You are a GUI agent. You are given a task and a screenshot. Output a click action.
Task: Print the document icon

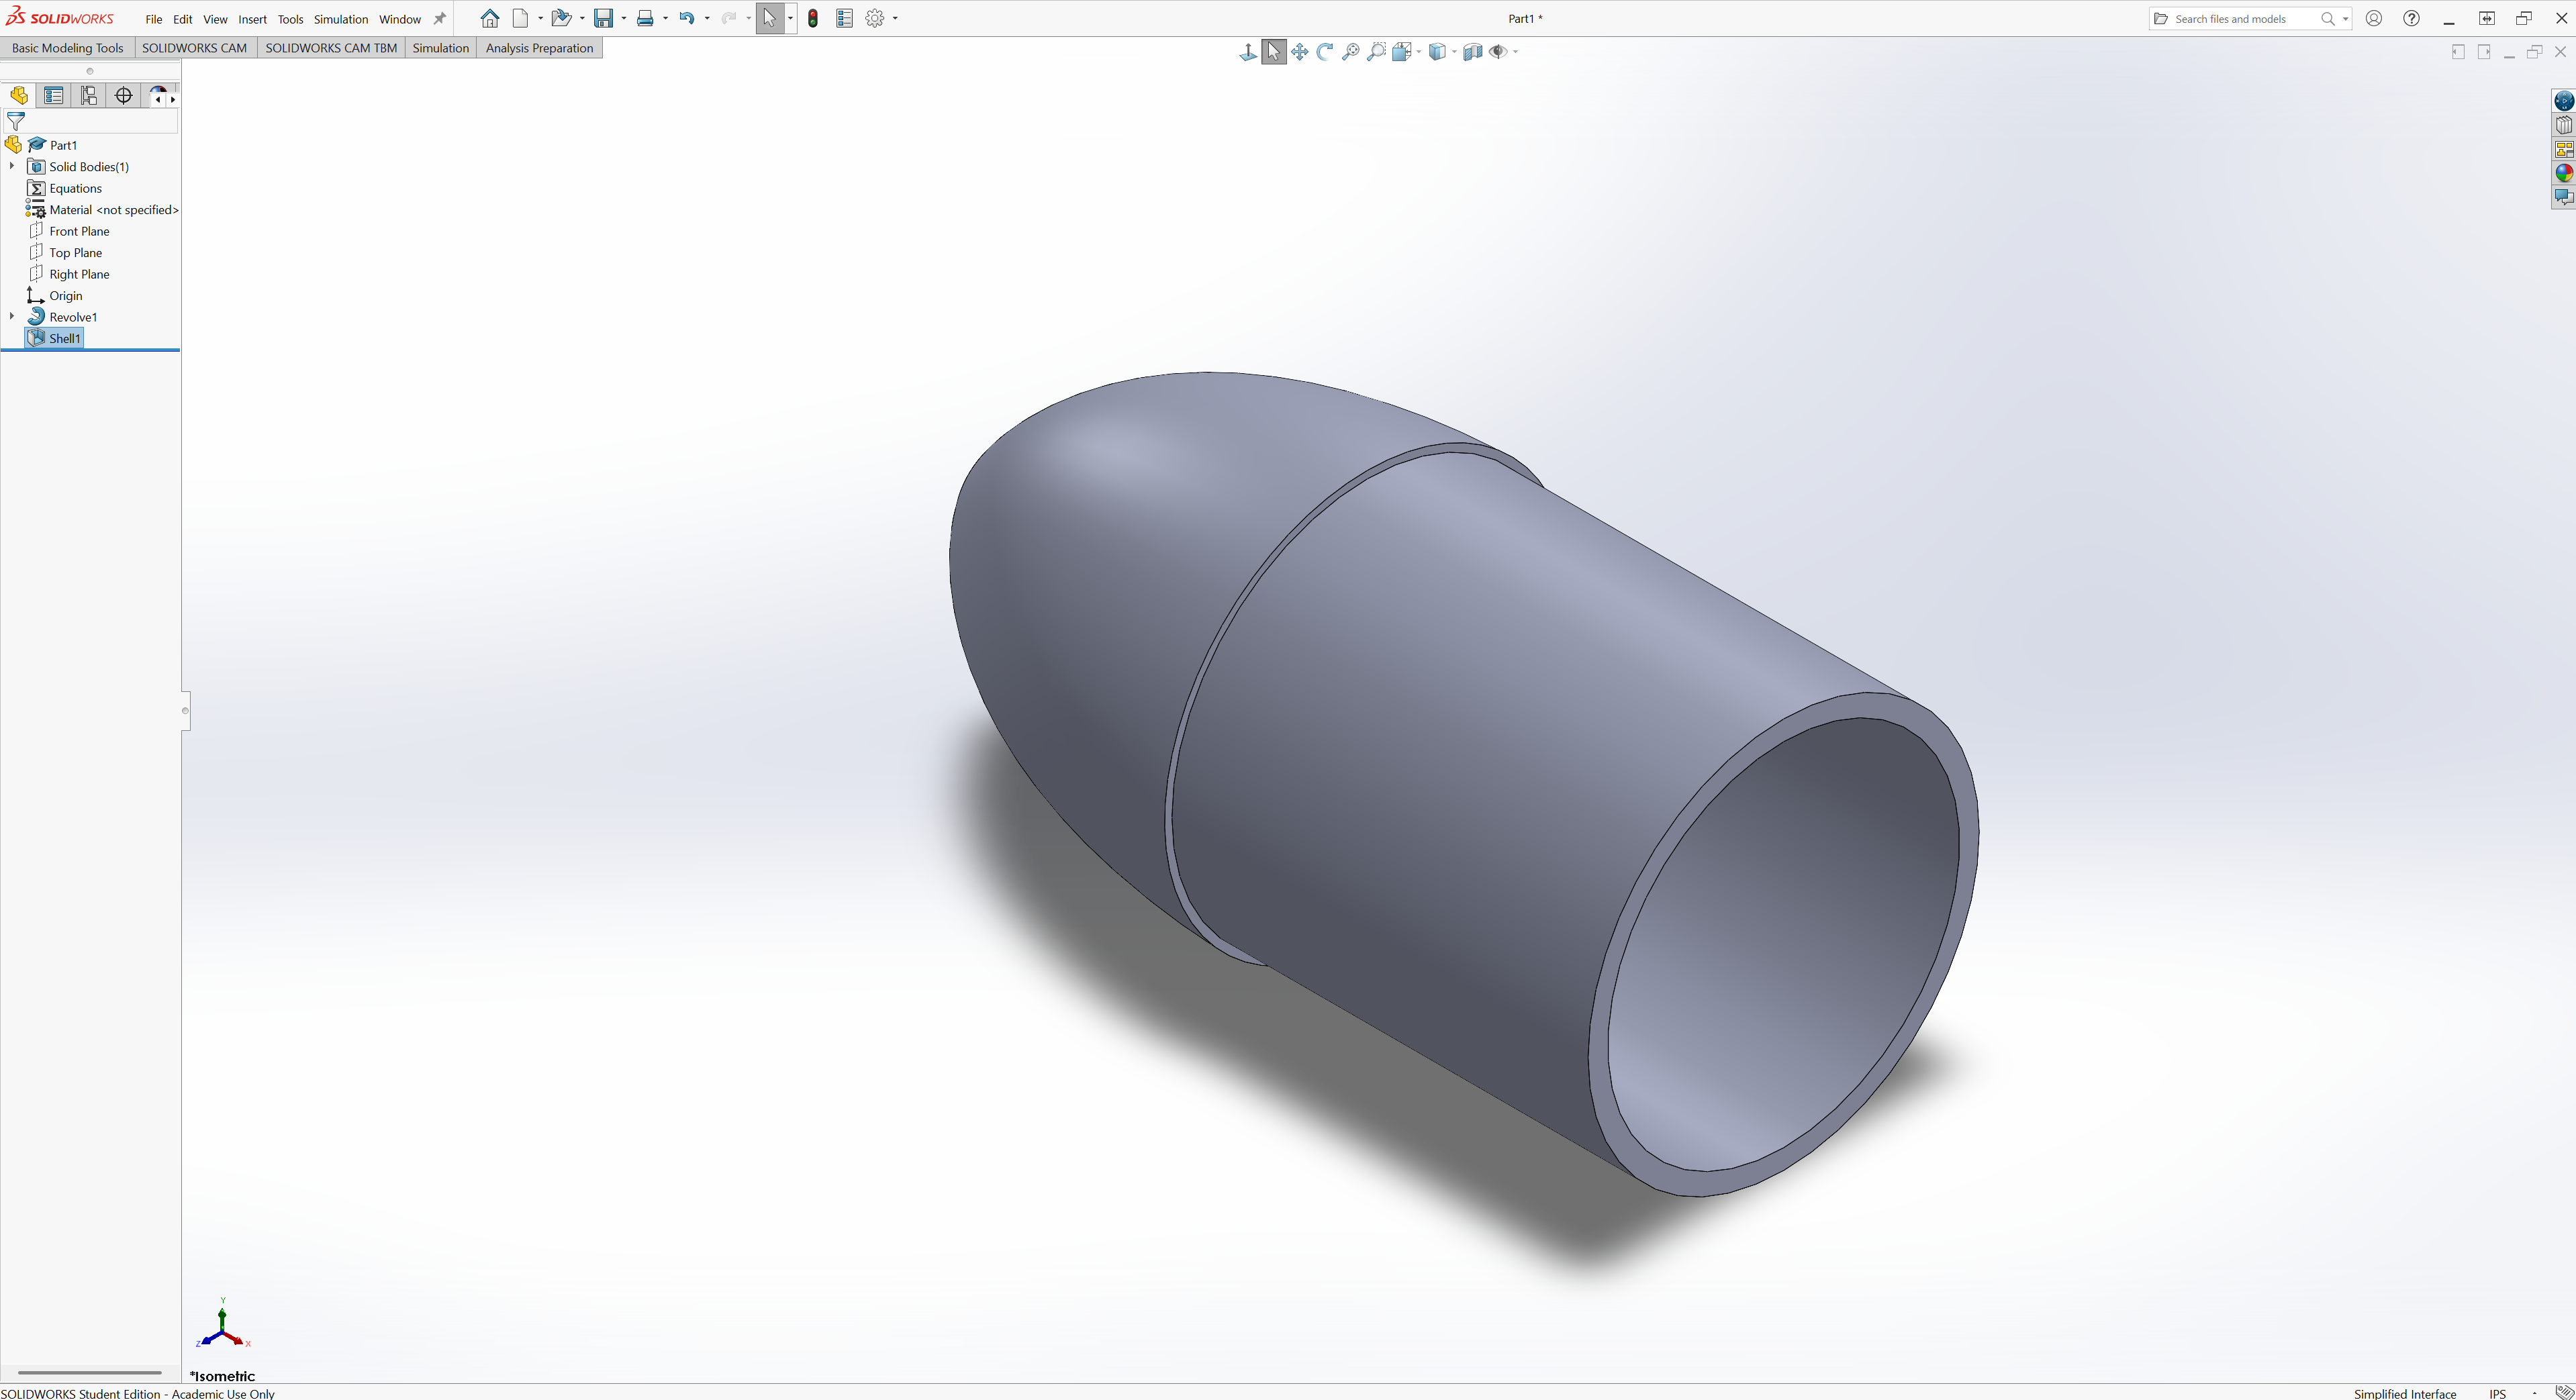[645, 19]
